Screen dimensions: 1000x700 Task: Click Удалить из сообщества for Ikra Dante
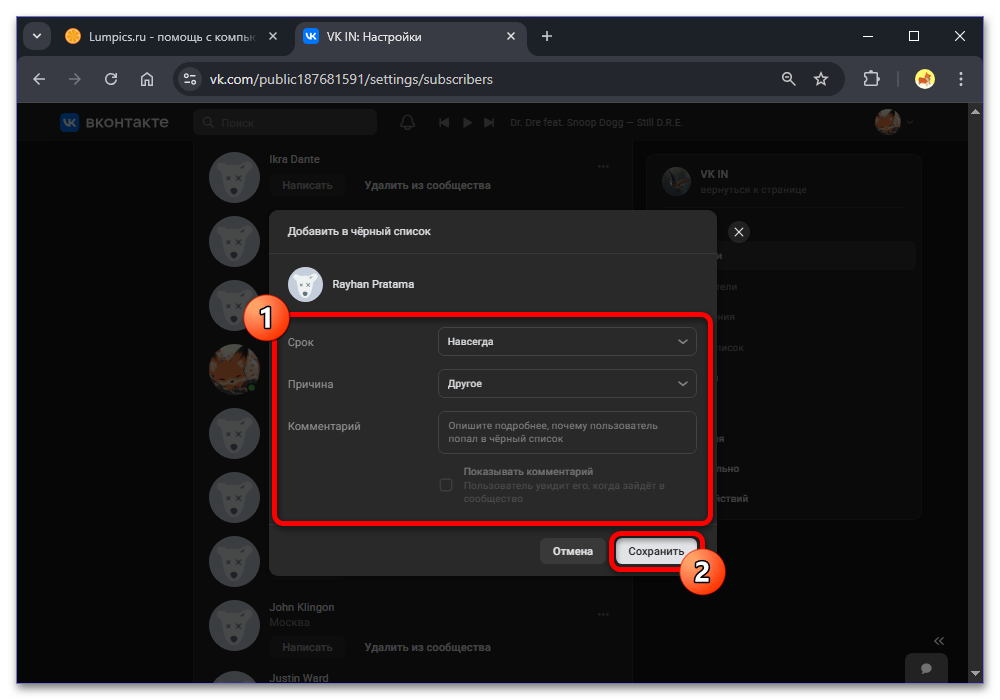[x=427, y=186]
